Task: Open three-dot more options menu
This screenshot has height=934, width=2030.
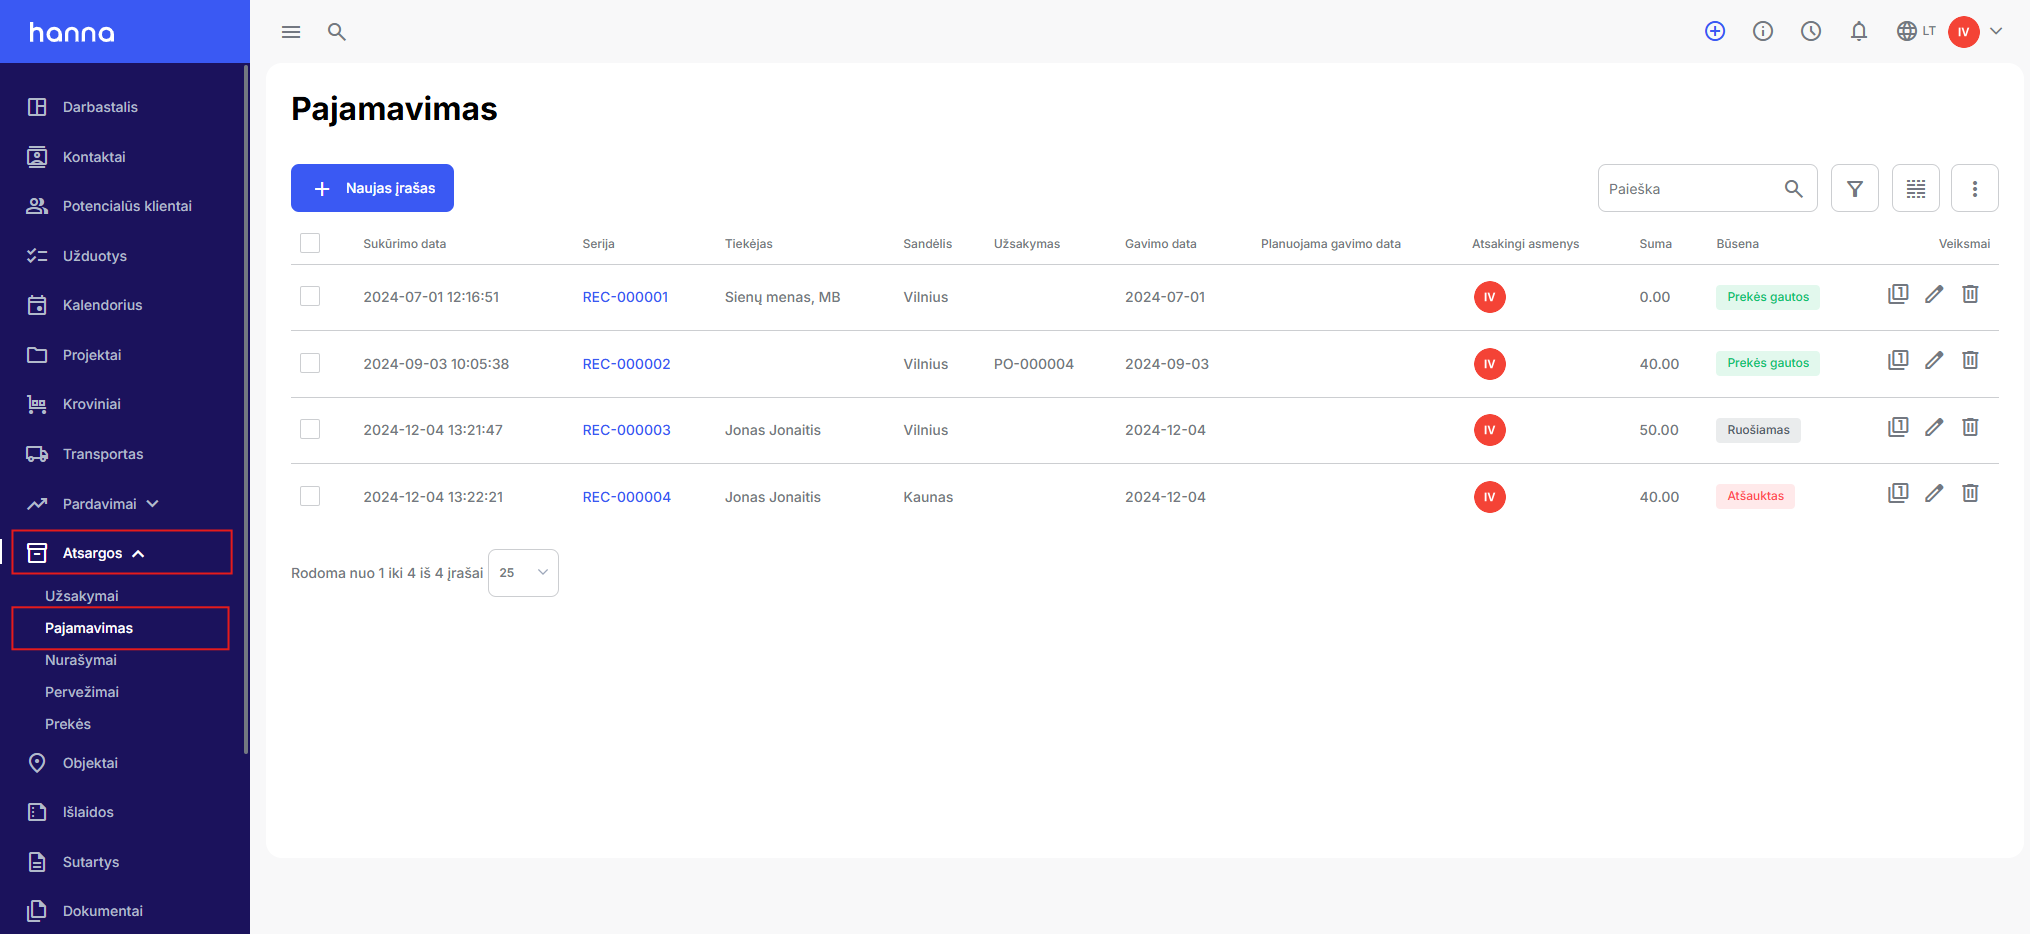Action: point(1975,188)
